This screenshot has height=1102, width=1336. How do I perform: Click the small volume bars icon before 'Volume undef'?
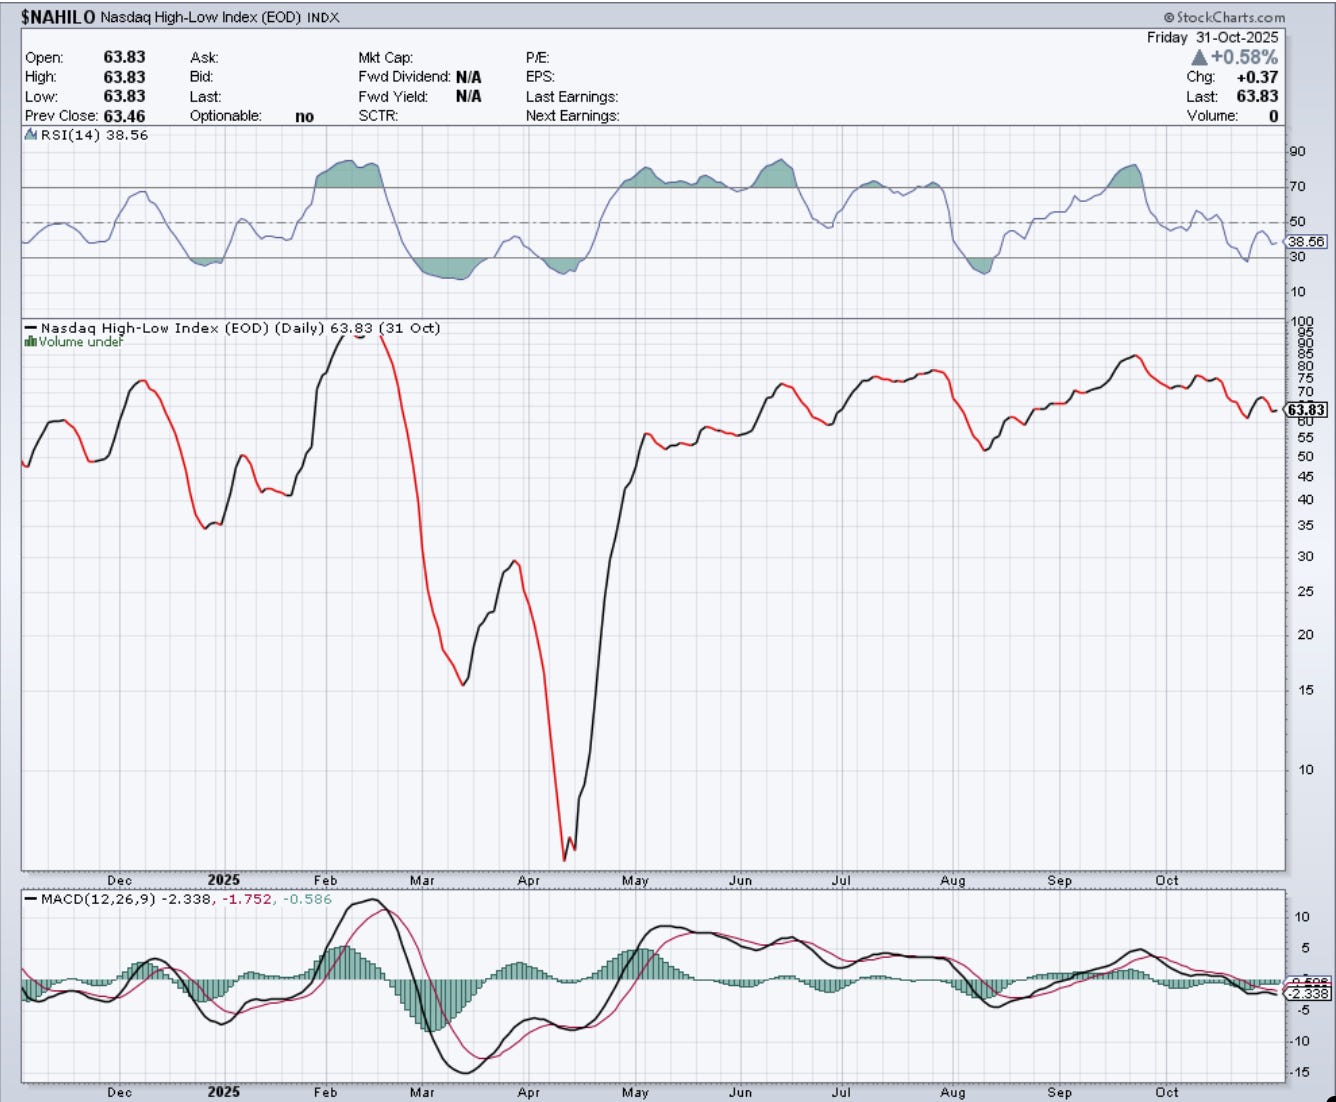pyautogui.click(x=30, y=342)
